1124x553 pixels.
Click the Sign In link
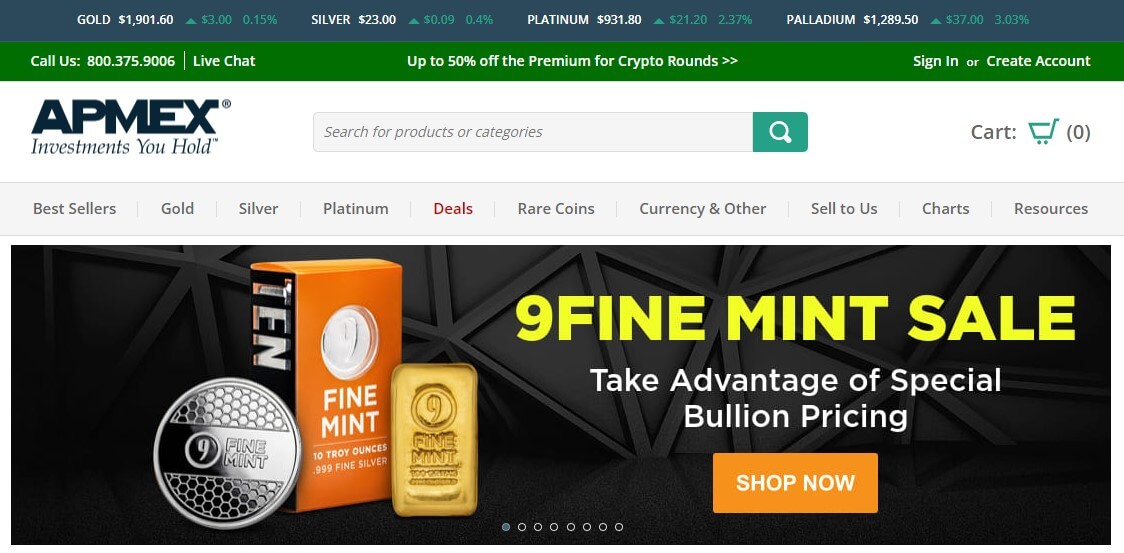tap(935, 61)
